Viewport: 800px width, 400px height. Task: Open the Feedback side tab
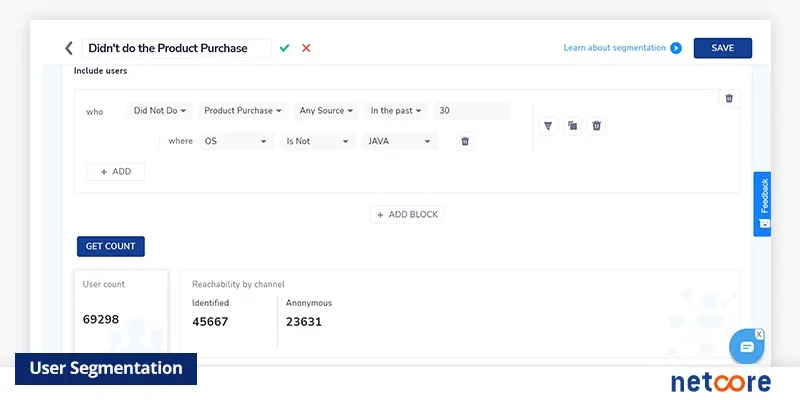click(762, 204)
